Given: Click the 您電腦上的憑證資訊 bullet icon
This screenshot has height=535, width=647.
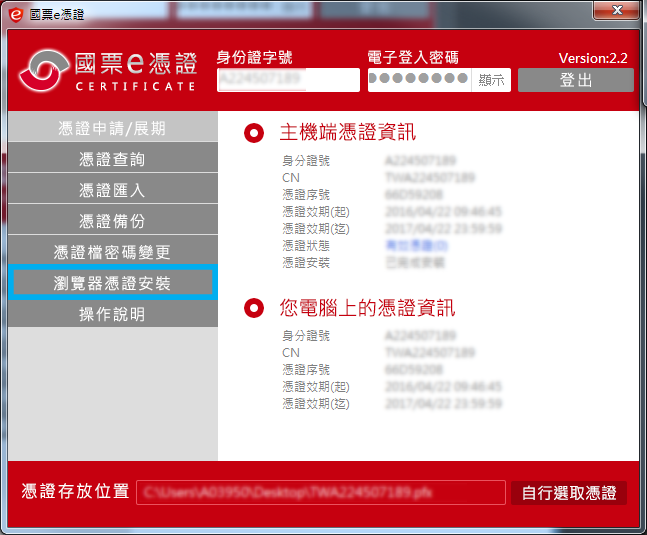Looking at the screenshot, I should coord(254,308).
